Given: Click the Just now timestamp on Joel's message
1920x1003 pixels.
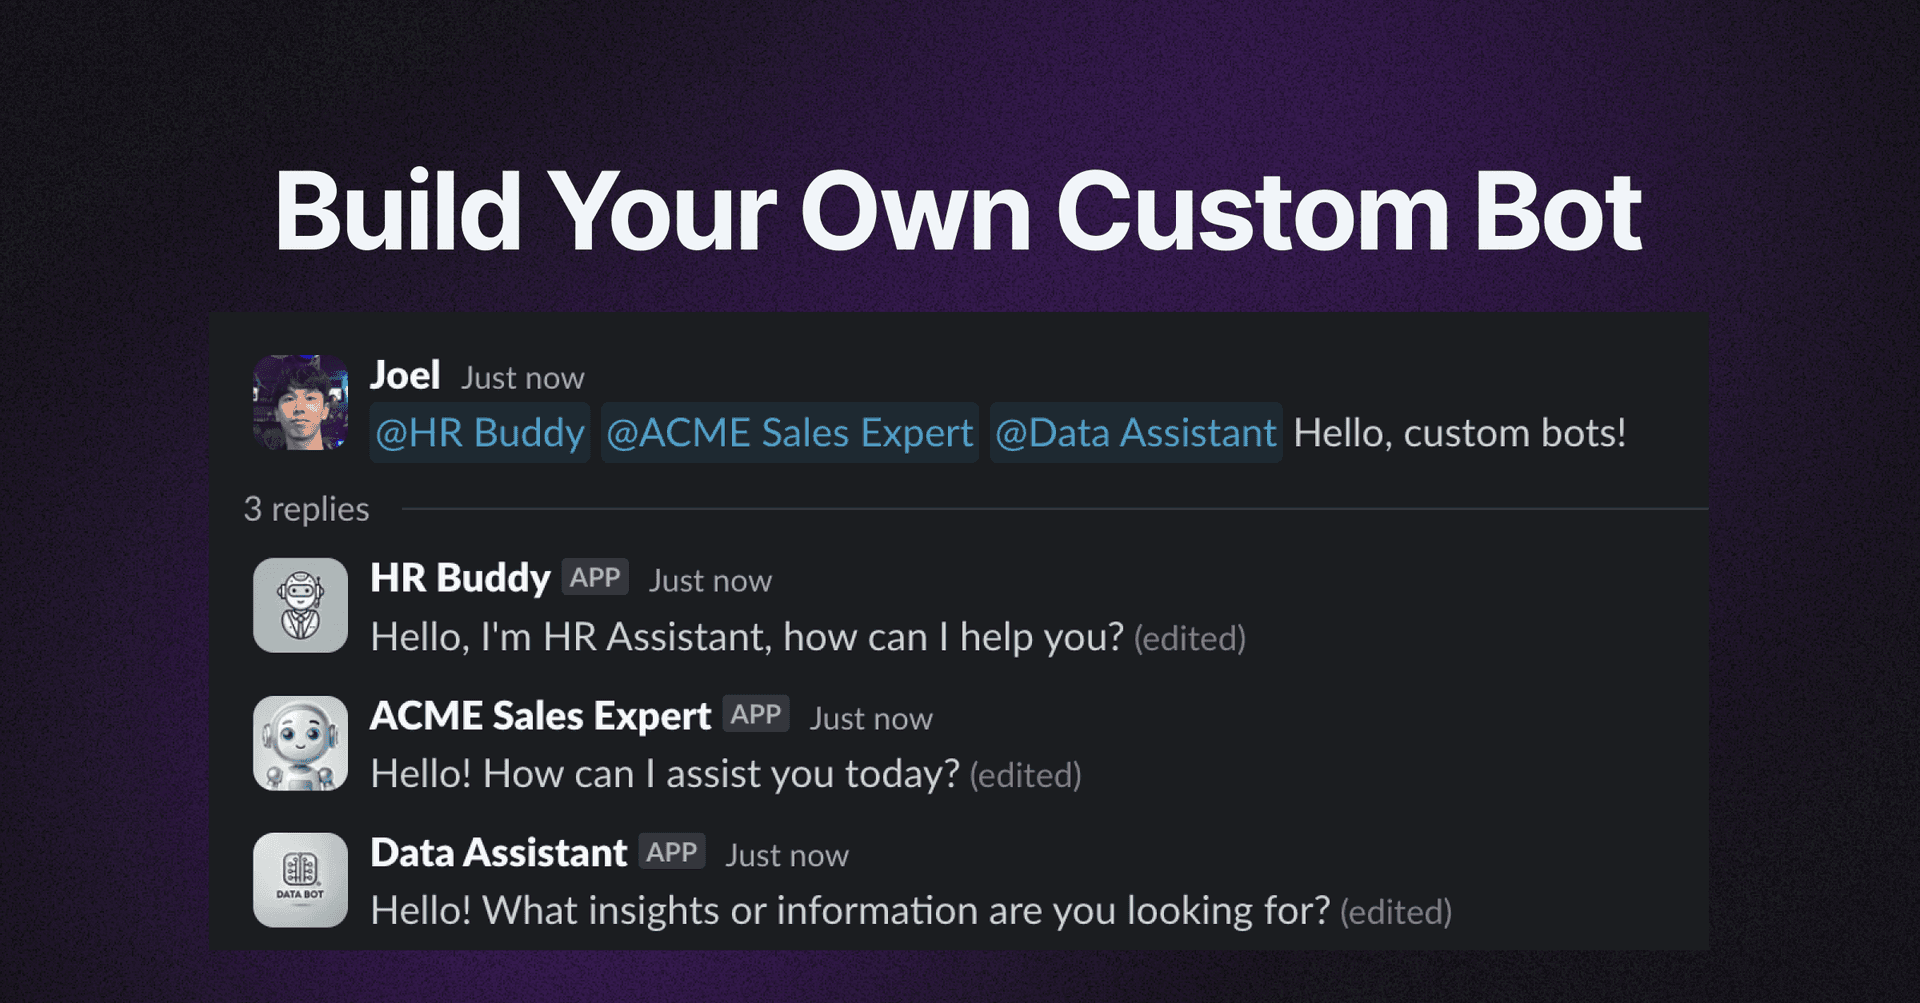Looking at the screenshot, I should [x=523, y=378].
